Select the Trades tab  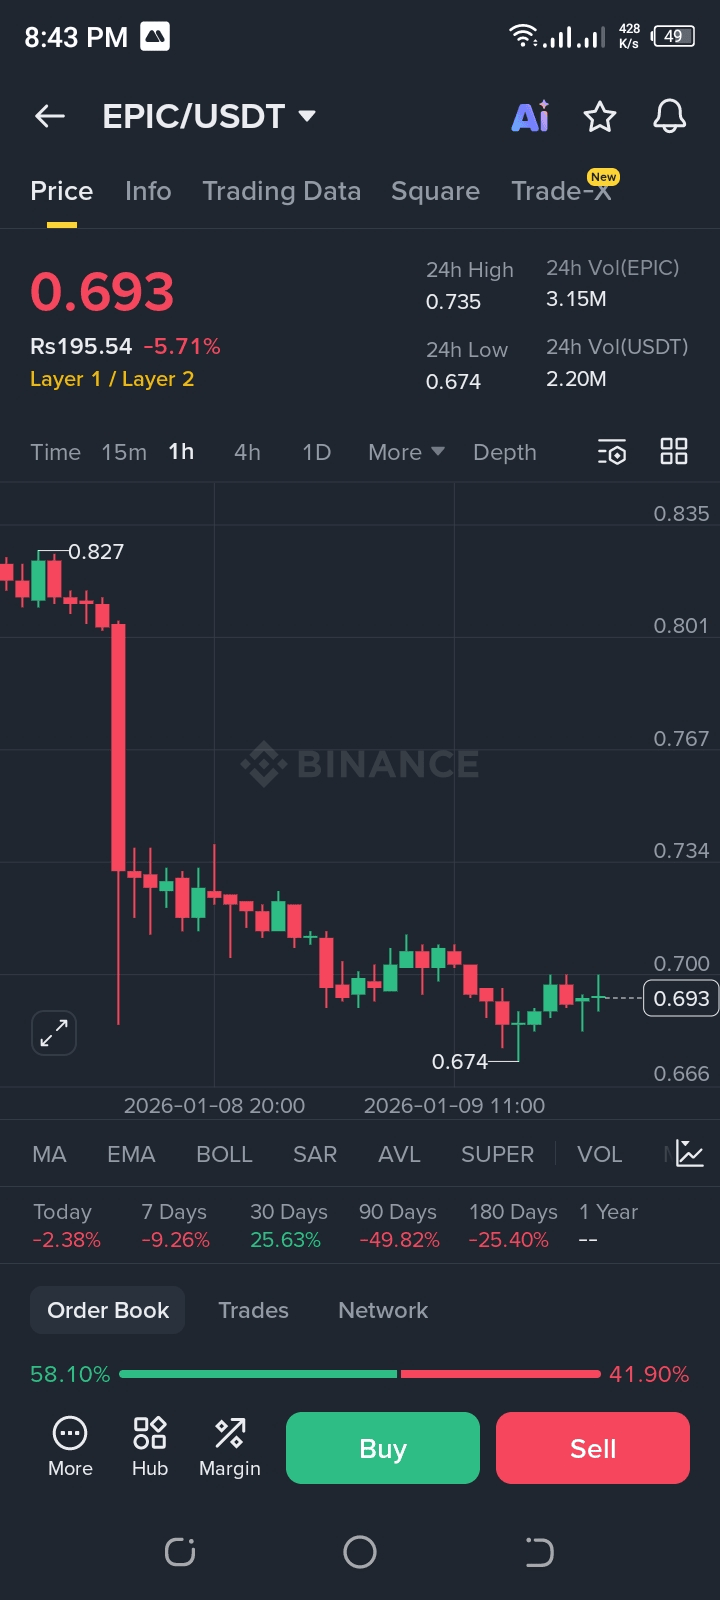pos(253,1310)
